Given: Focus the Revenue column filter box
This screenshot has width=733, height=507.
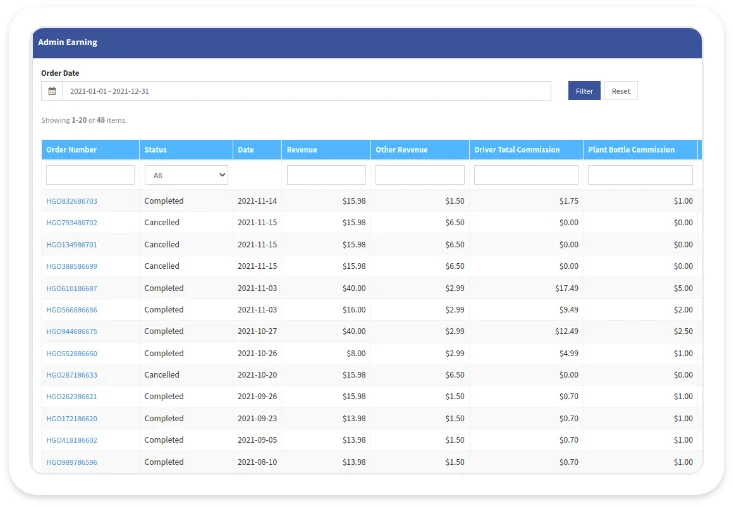Looking at the screenshot, I should click(326, 175).
